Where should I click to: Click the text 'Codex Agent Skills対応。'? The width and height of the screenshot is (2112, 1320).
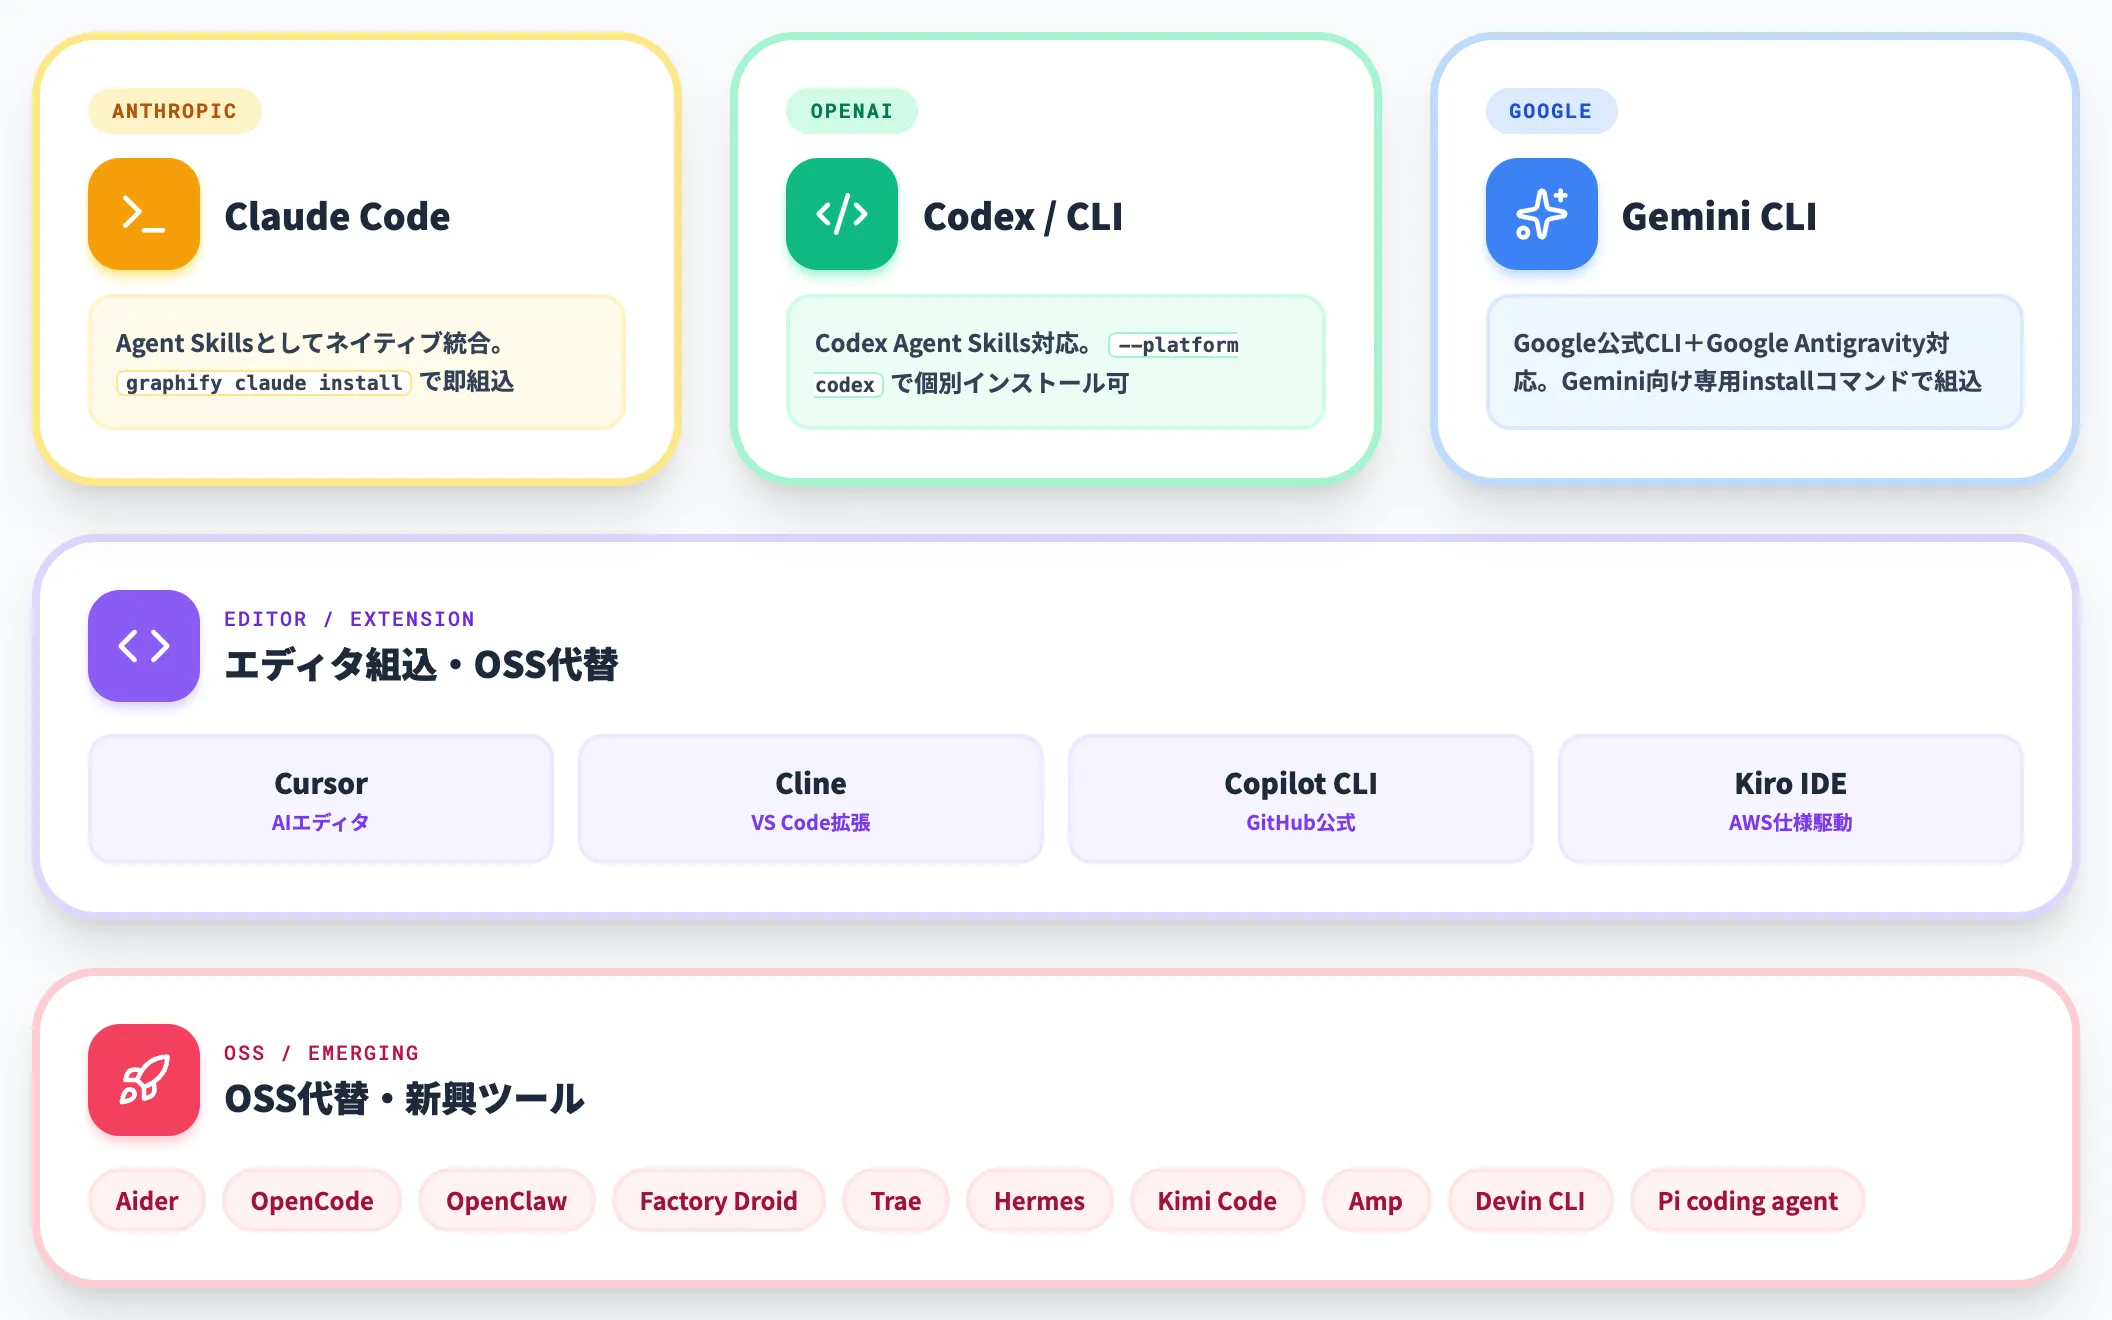(x=953, y=343)
